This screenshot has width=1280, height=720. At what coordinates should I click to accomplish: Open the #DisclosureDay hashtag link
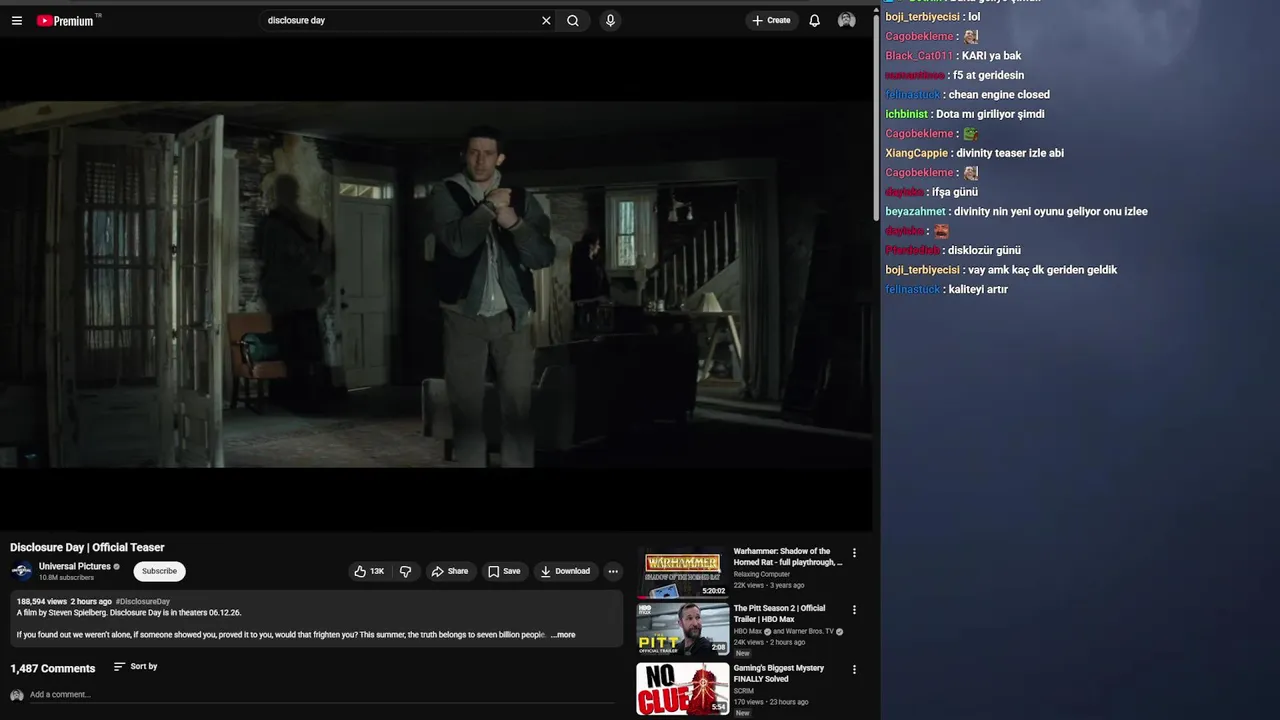(x=143, y=602)
